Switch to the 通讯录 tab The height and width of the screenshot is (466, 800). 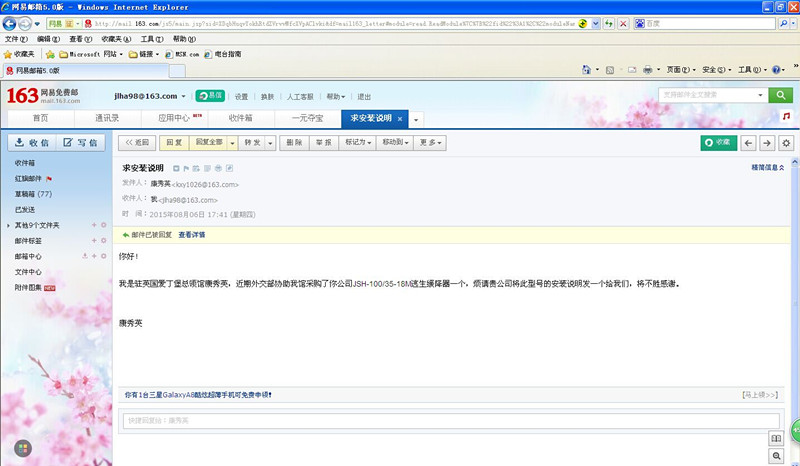[107, 118]
